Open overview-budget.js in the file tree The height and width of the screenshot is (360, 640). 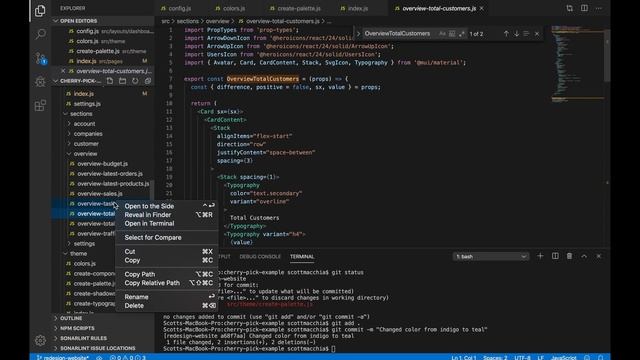pos(103,164)
